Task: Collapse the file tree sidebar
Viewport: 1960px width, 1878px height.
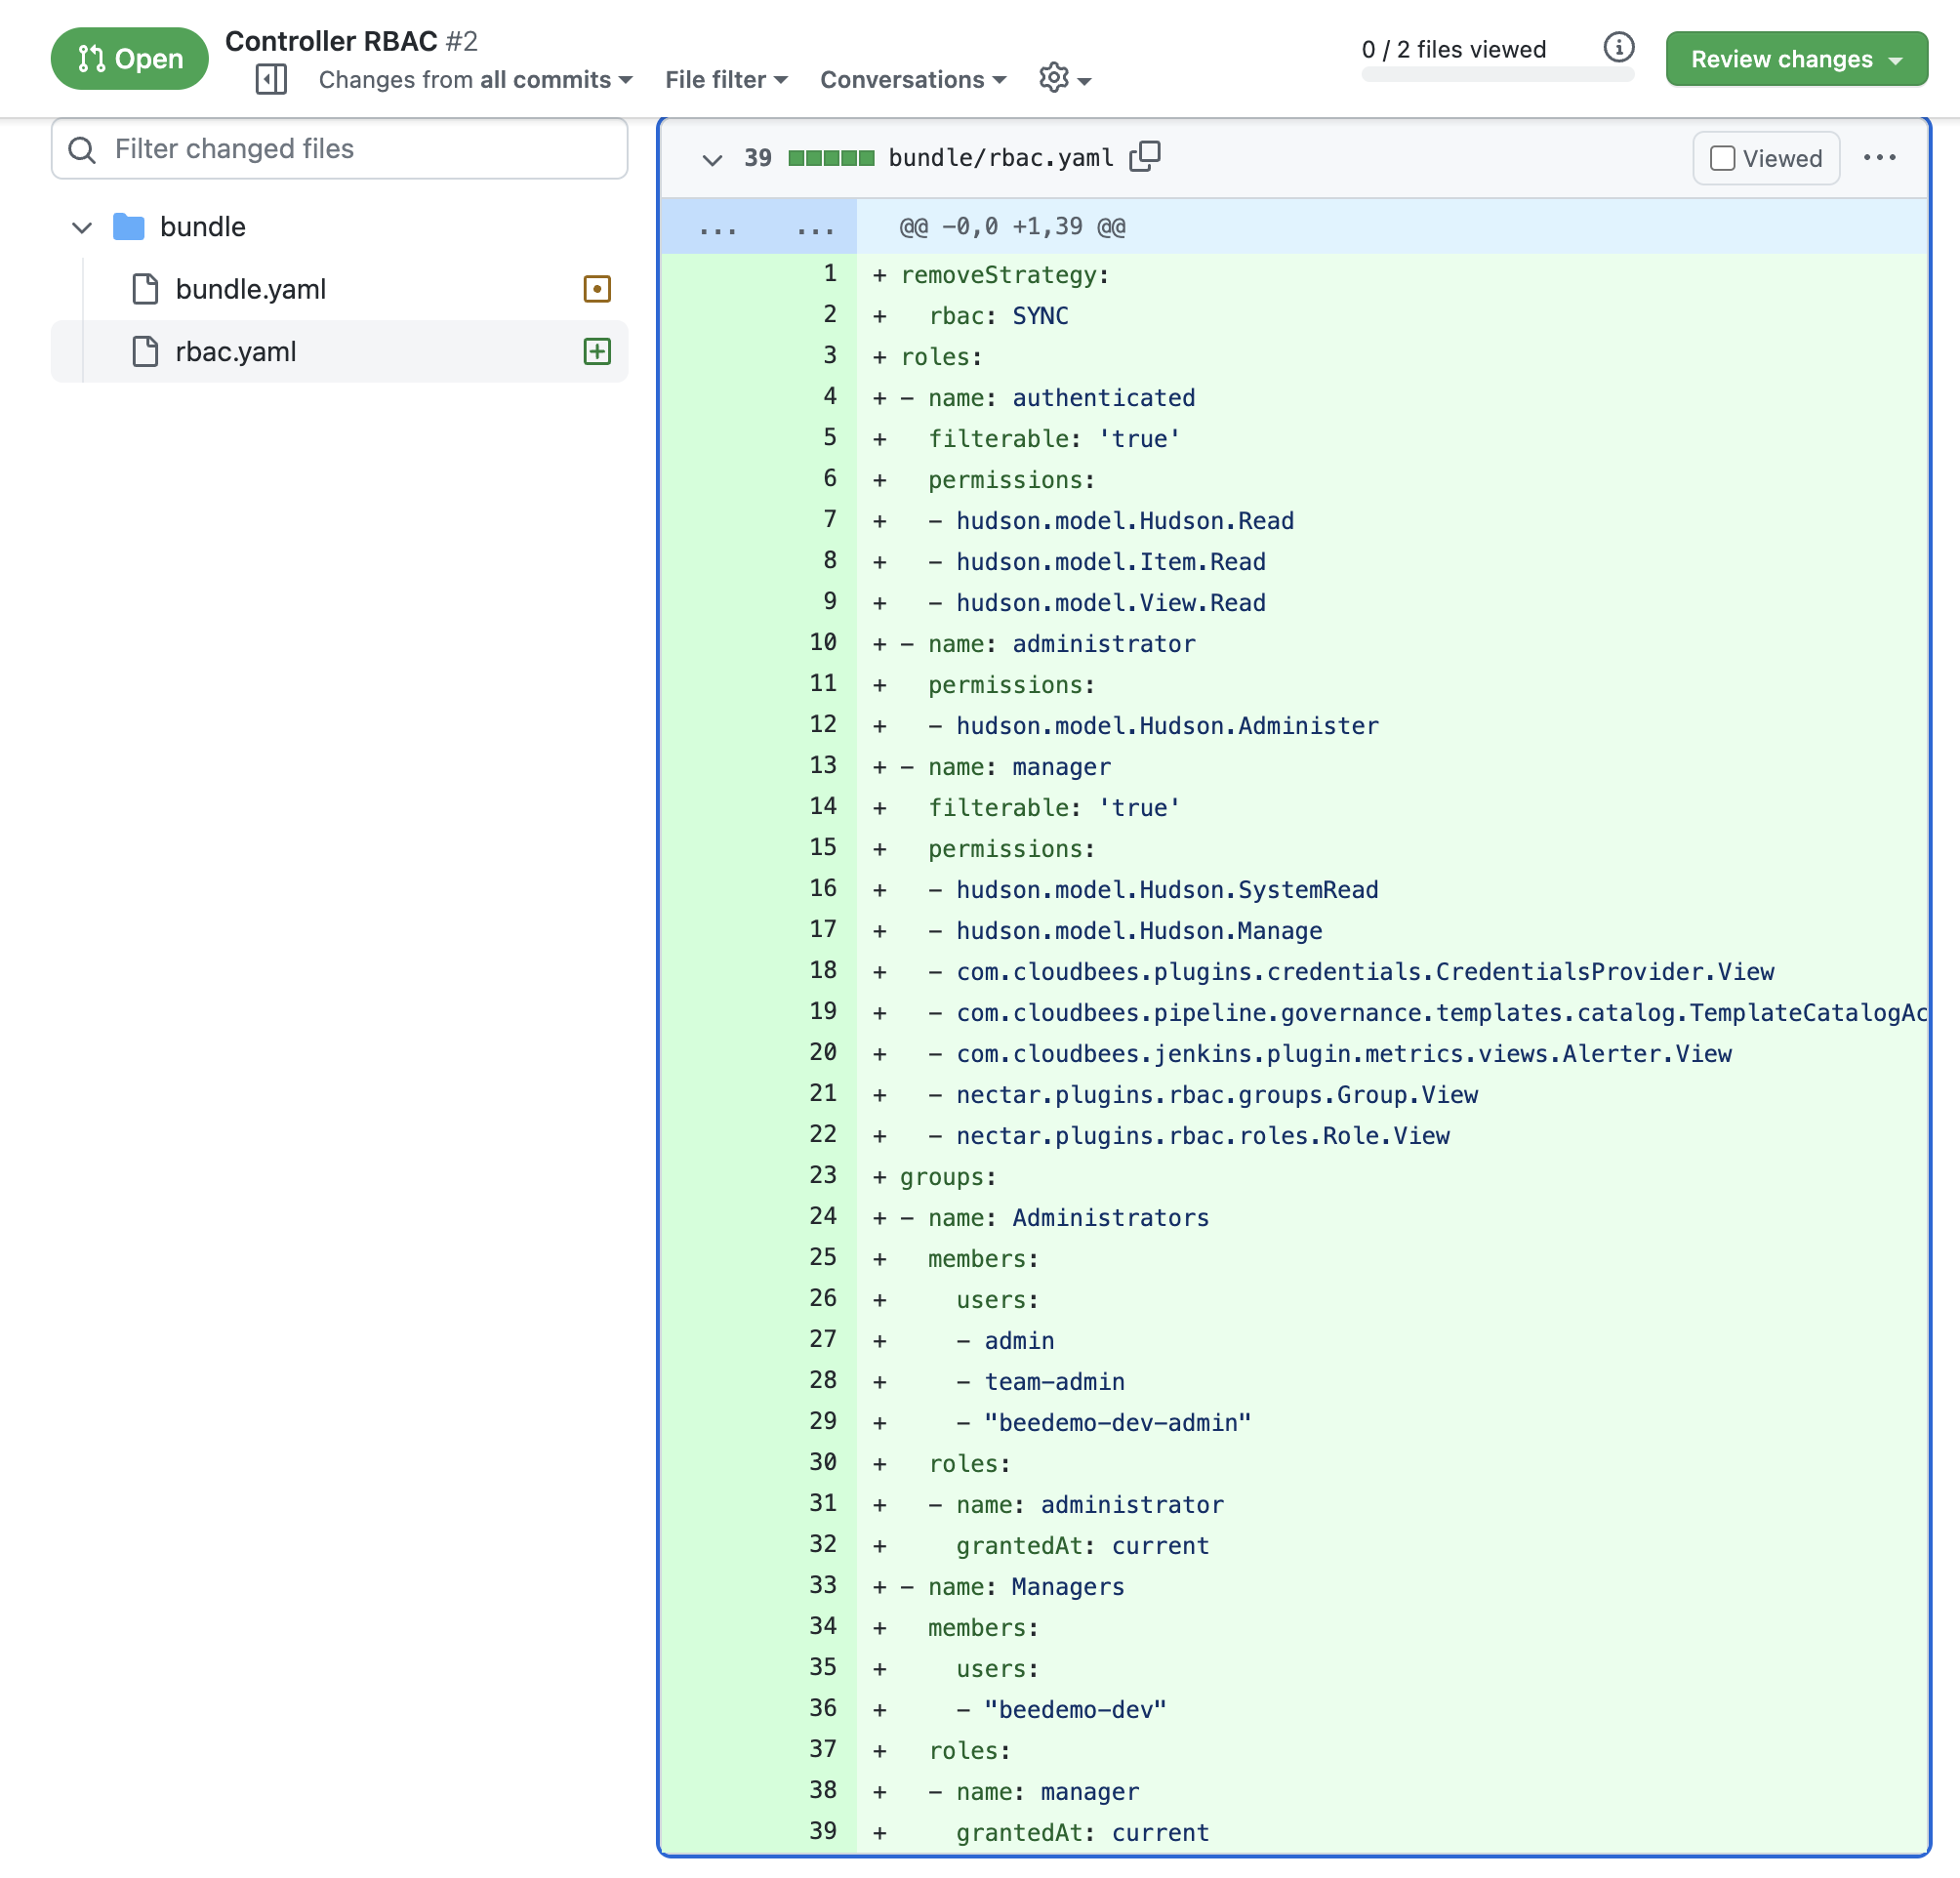Action: (270, 79)
